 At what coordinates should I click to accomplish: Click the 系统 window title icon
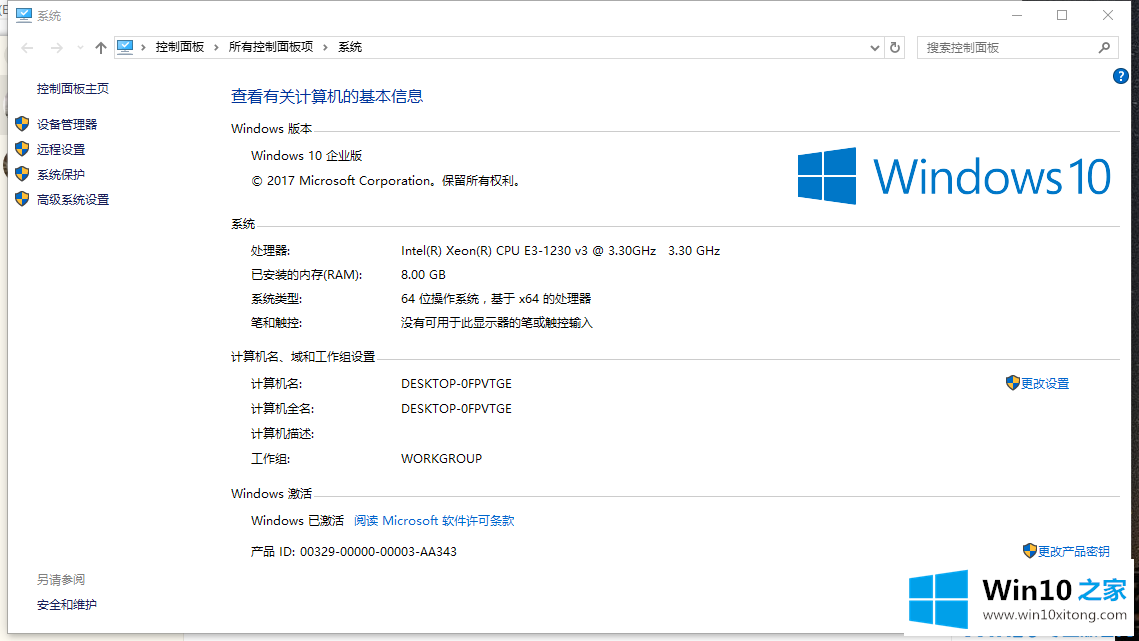tap(24, 15)
